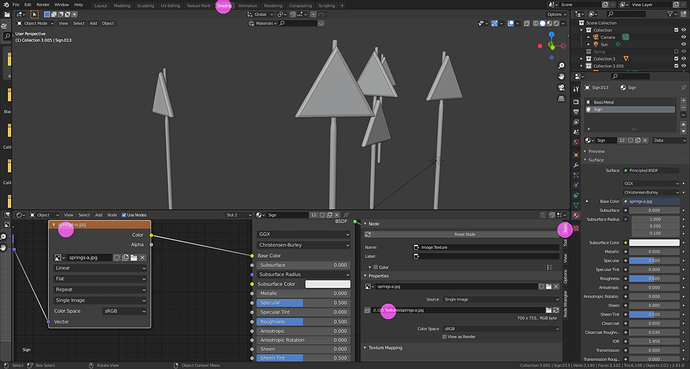
Task: Open Linear interpolation dropdown in image node
Action: click(100, 268)
